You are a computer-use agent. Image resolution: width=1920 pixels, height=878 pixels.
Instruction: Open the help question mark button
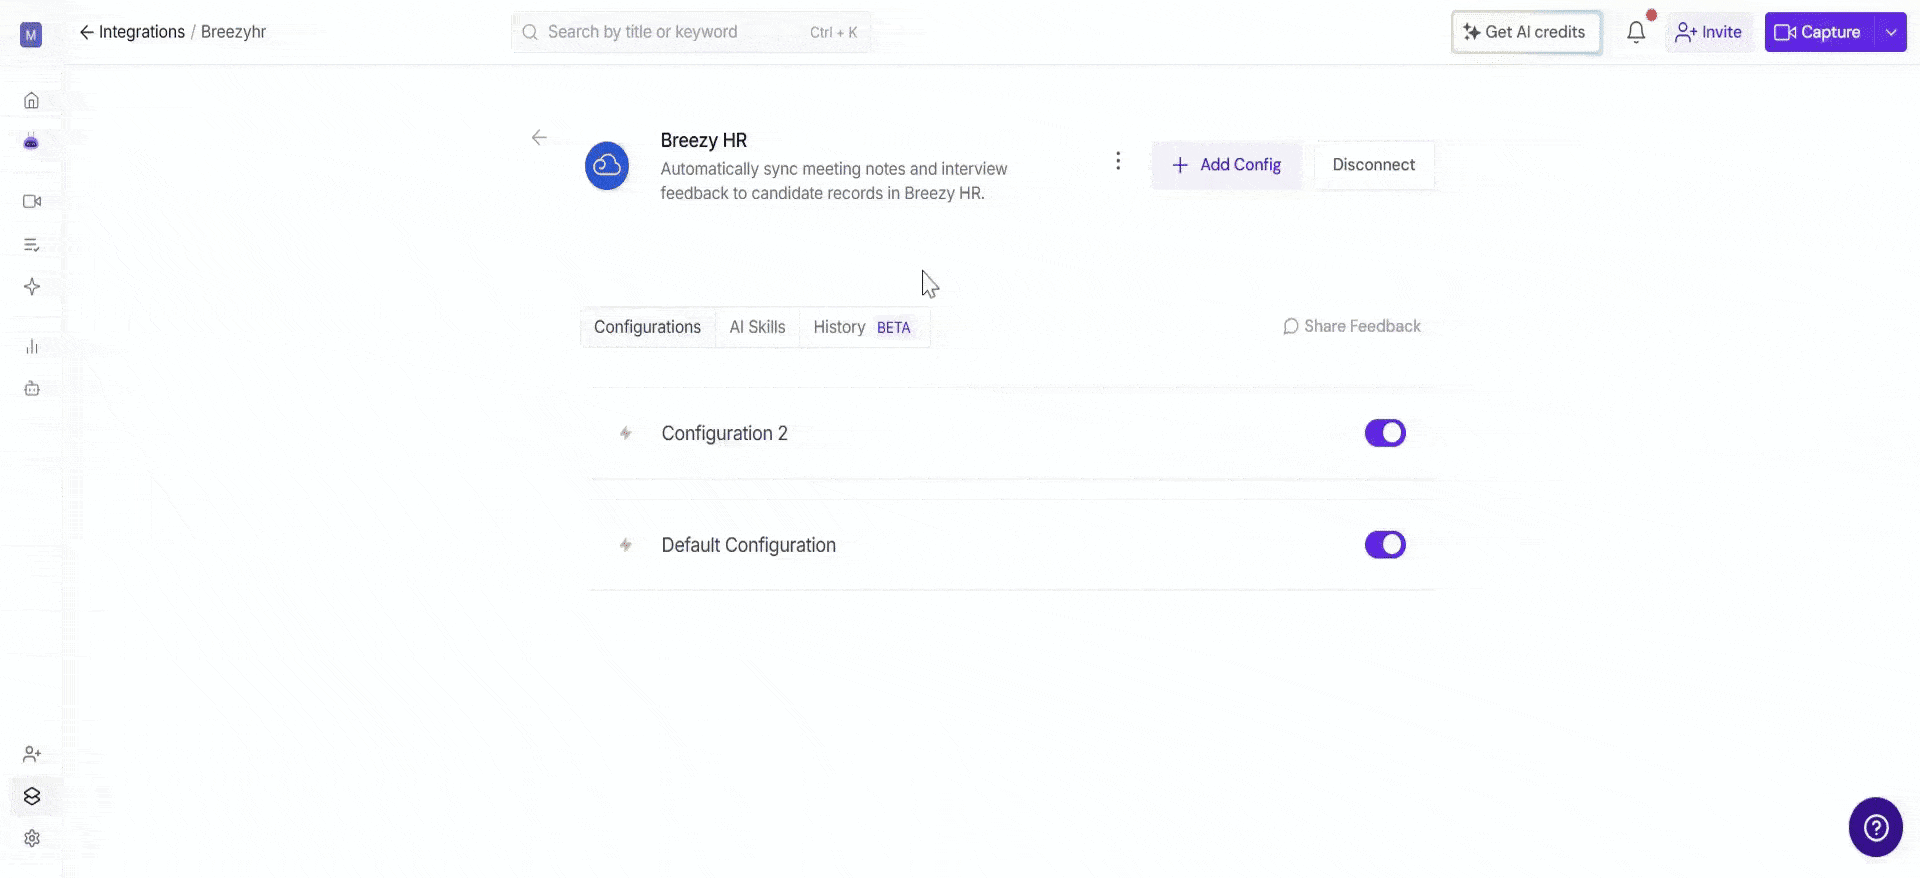1875,827
